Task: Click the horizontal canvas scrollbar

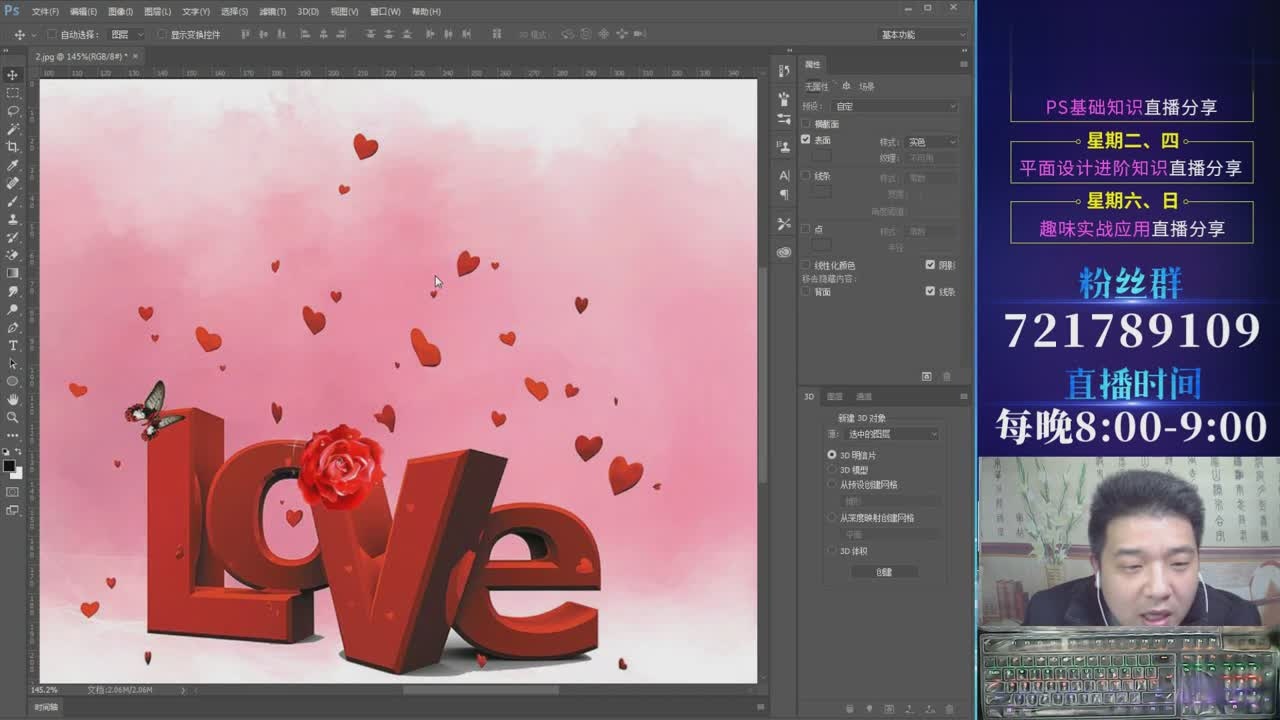Action: coord(480,689)
